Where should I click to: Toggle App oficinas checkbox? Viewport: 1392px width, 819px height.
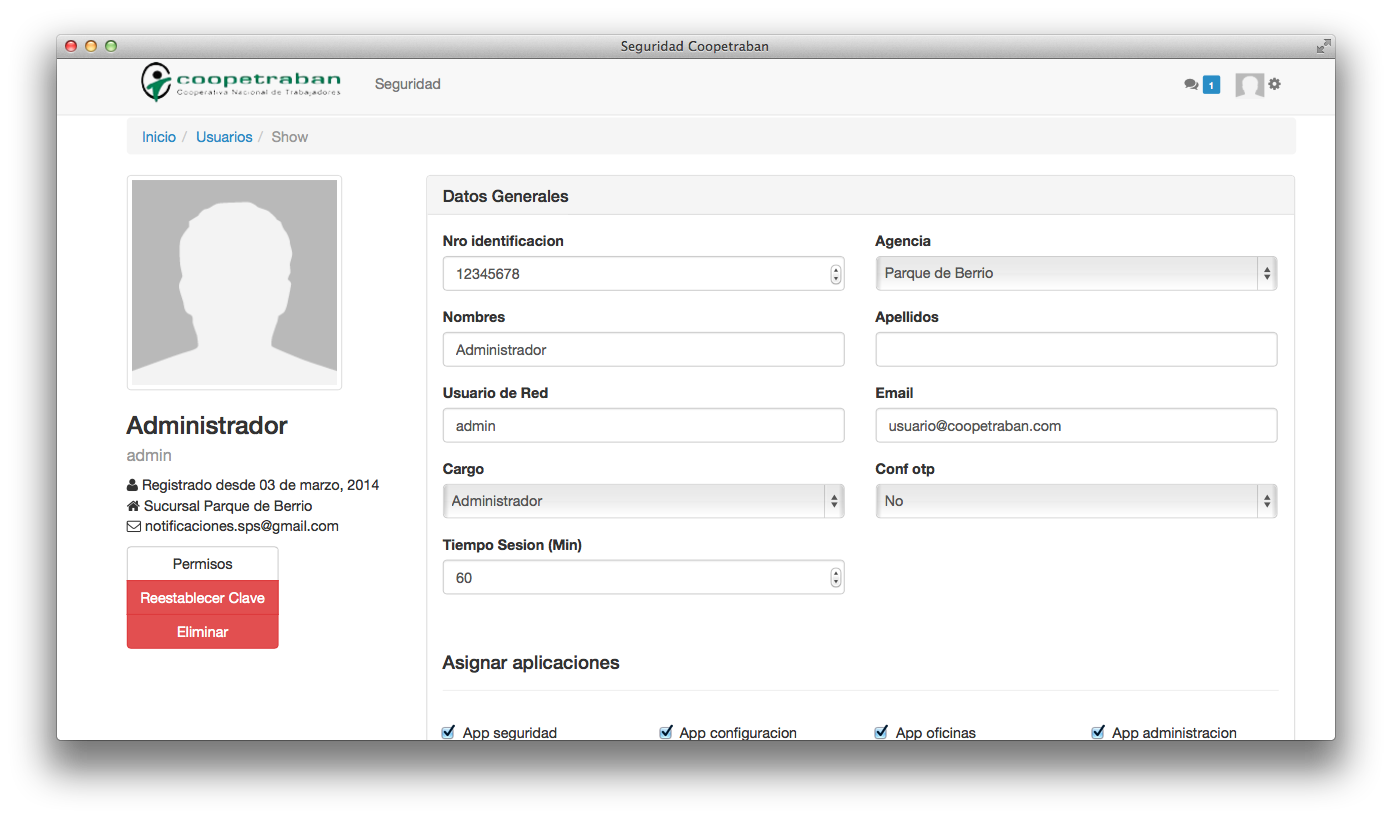[881, 732]
